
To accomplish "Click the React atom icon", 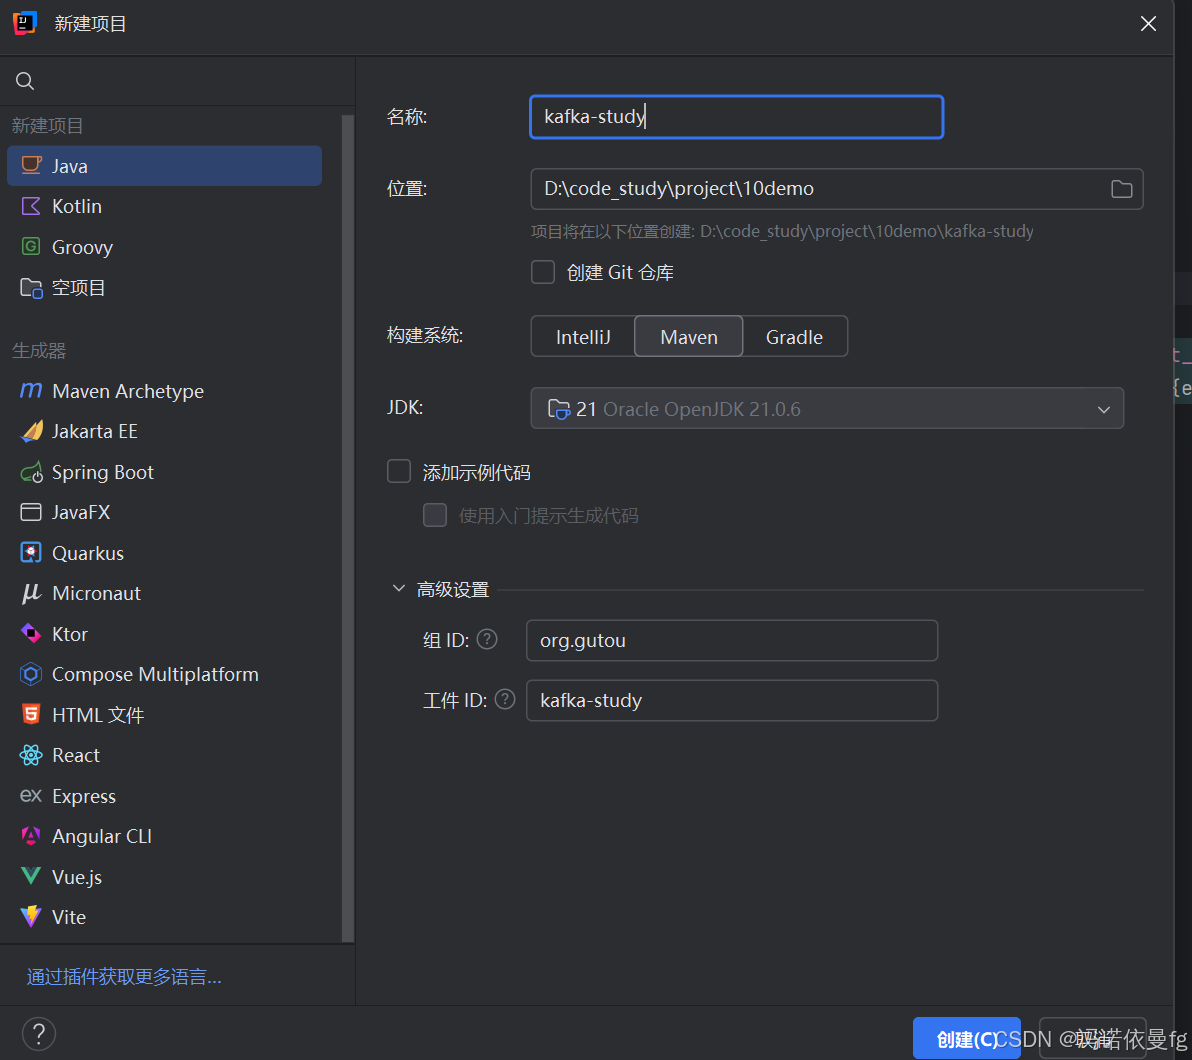I will pos(31,755).
